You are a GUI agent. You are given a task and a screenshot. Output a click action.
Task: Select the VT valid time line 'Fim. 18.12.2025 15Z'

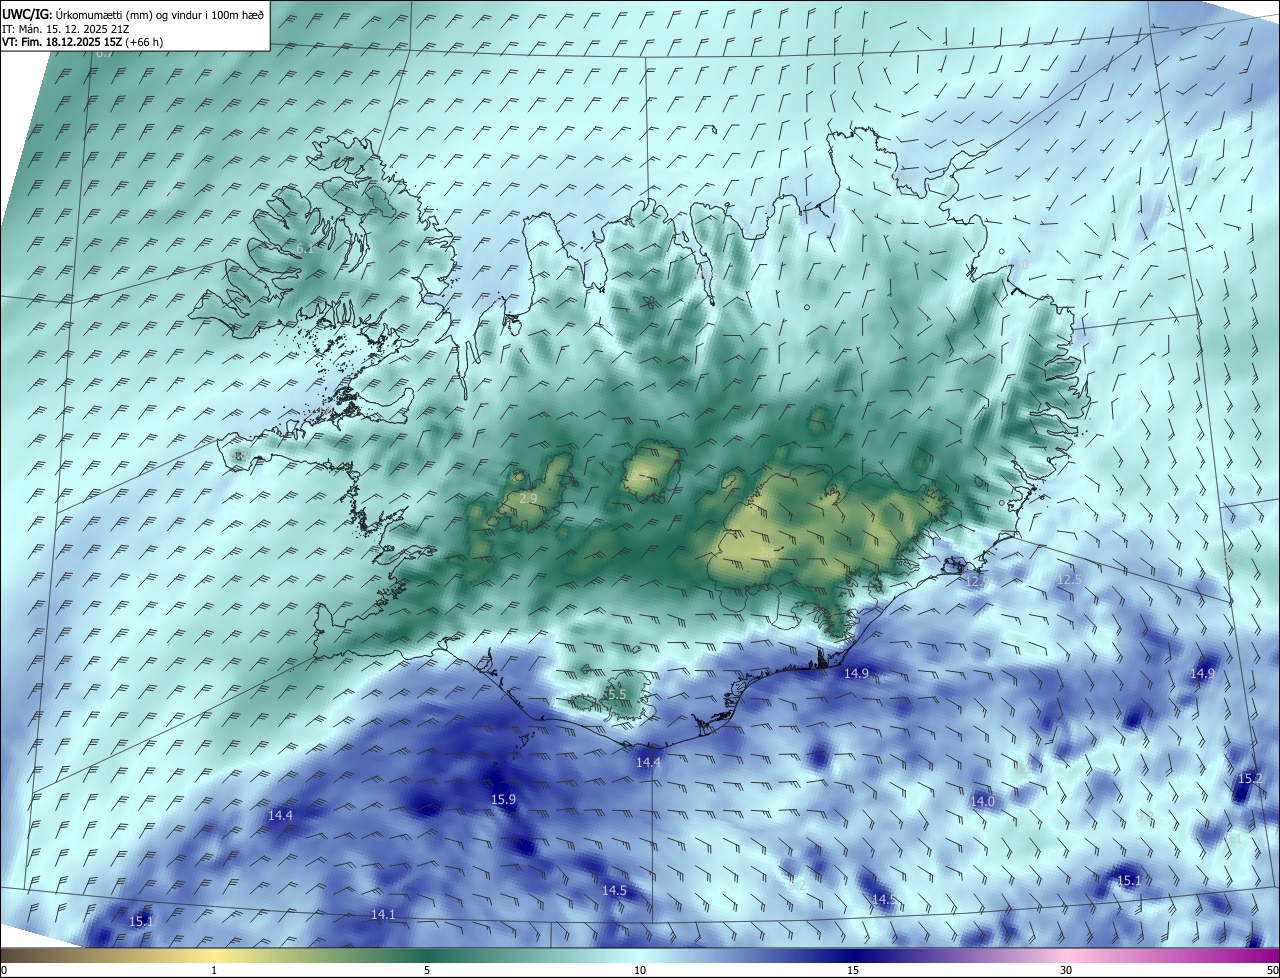(83, 42)
